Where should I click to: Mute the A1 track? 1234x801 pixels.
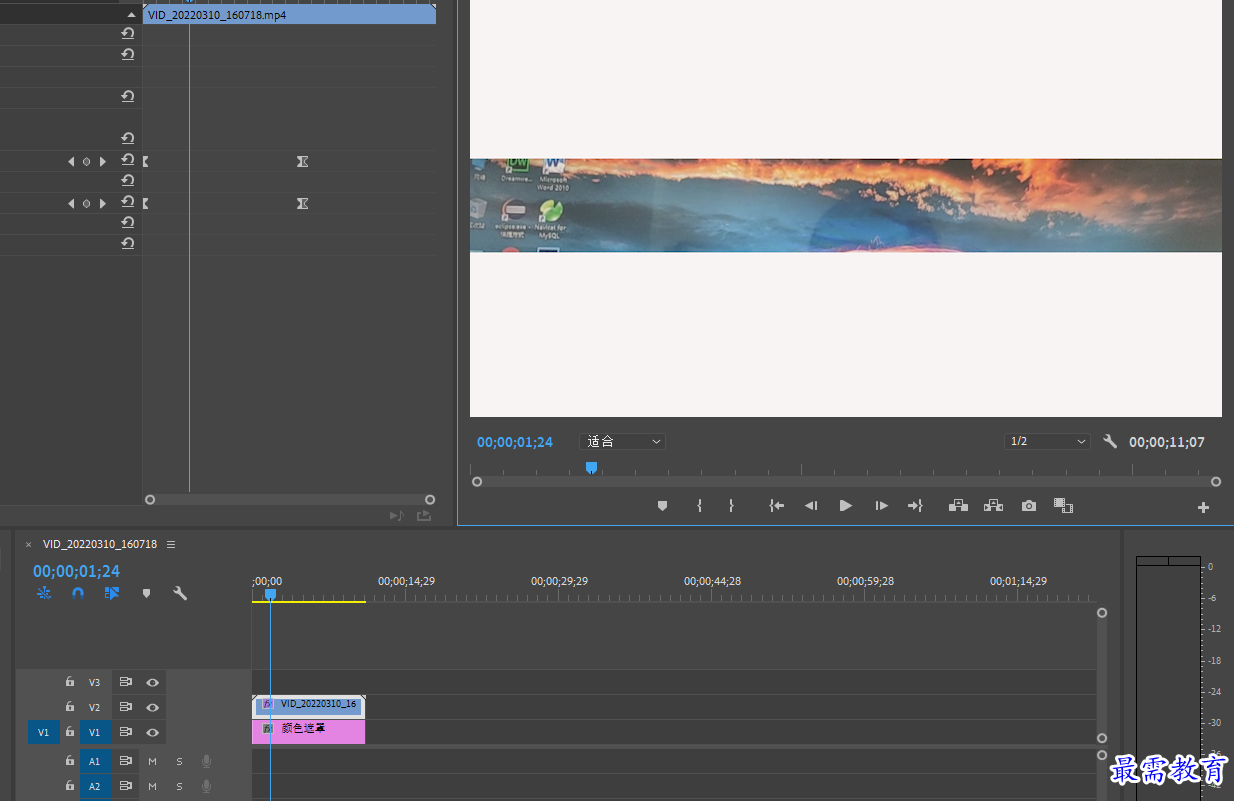pos(153,761)
